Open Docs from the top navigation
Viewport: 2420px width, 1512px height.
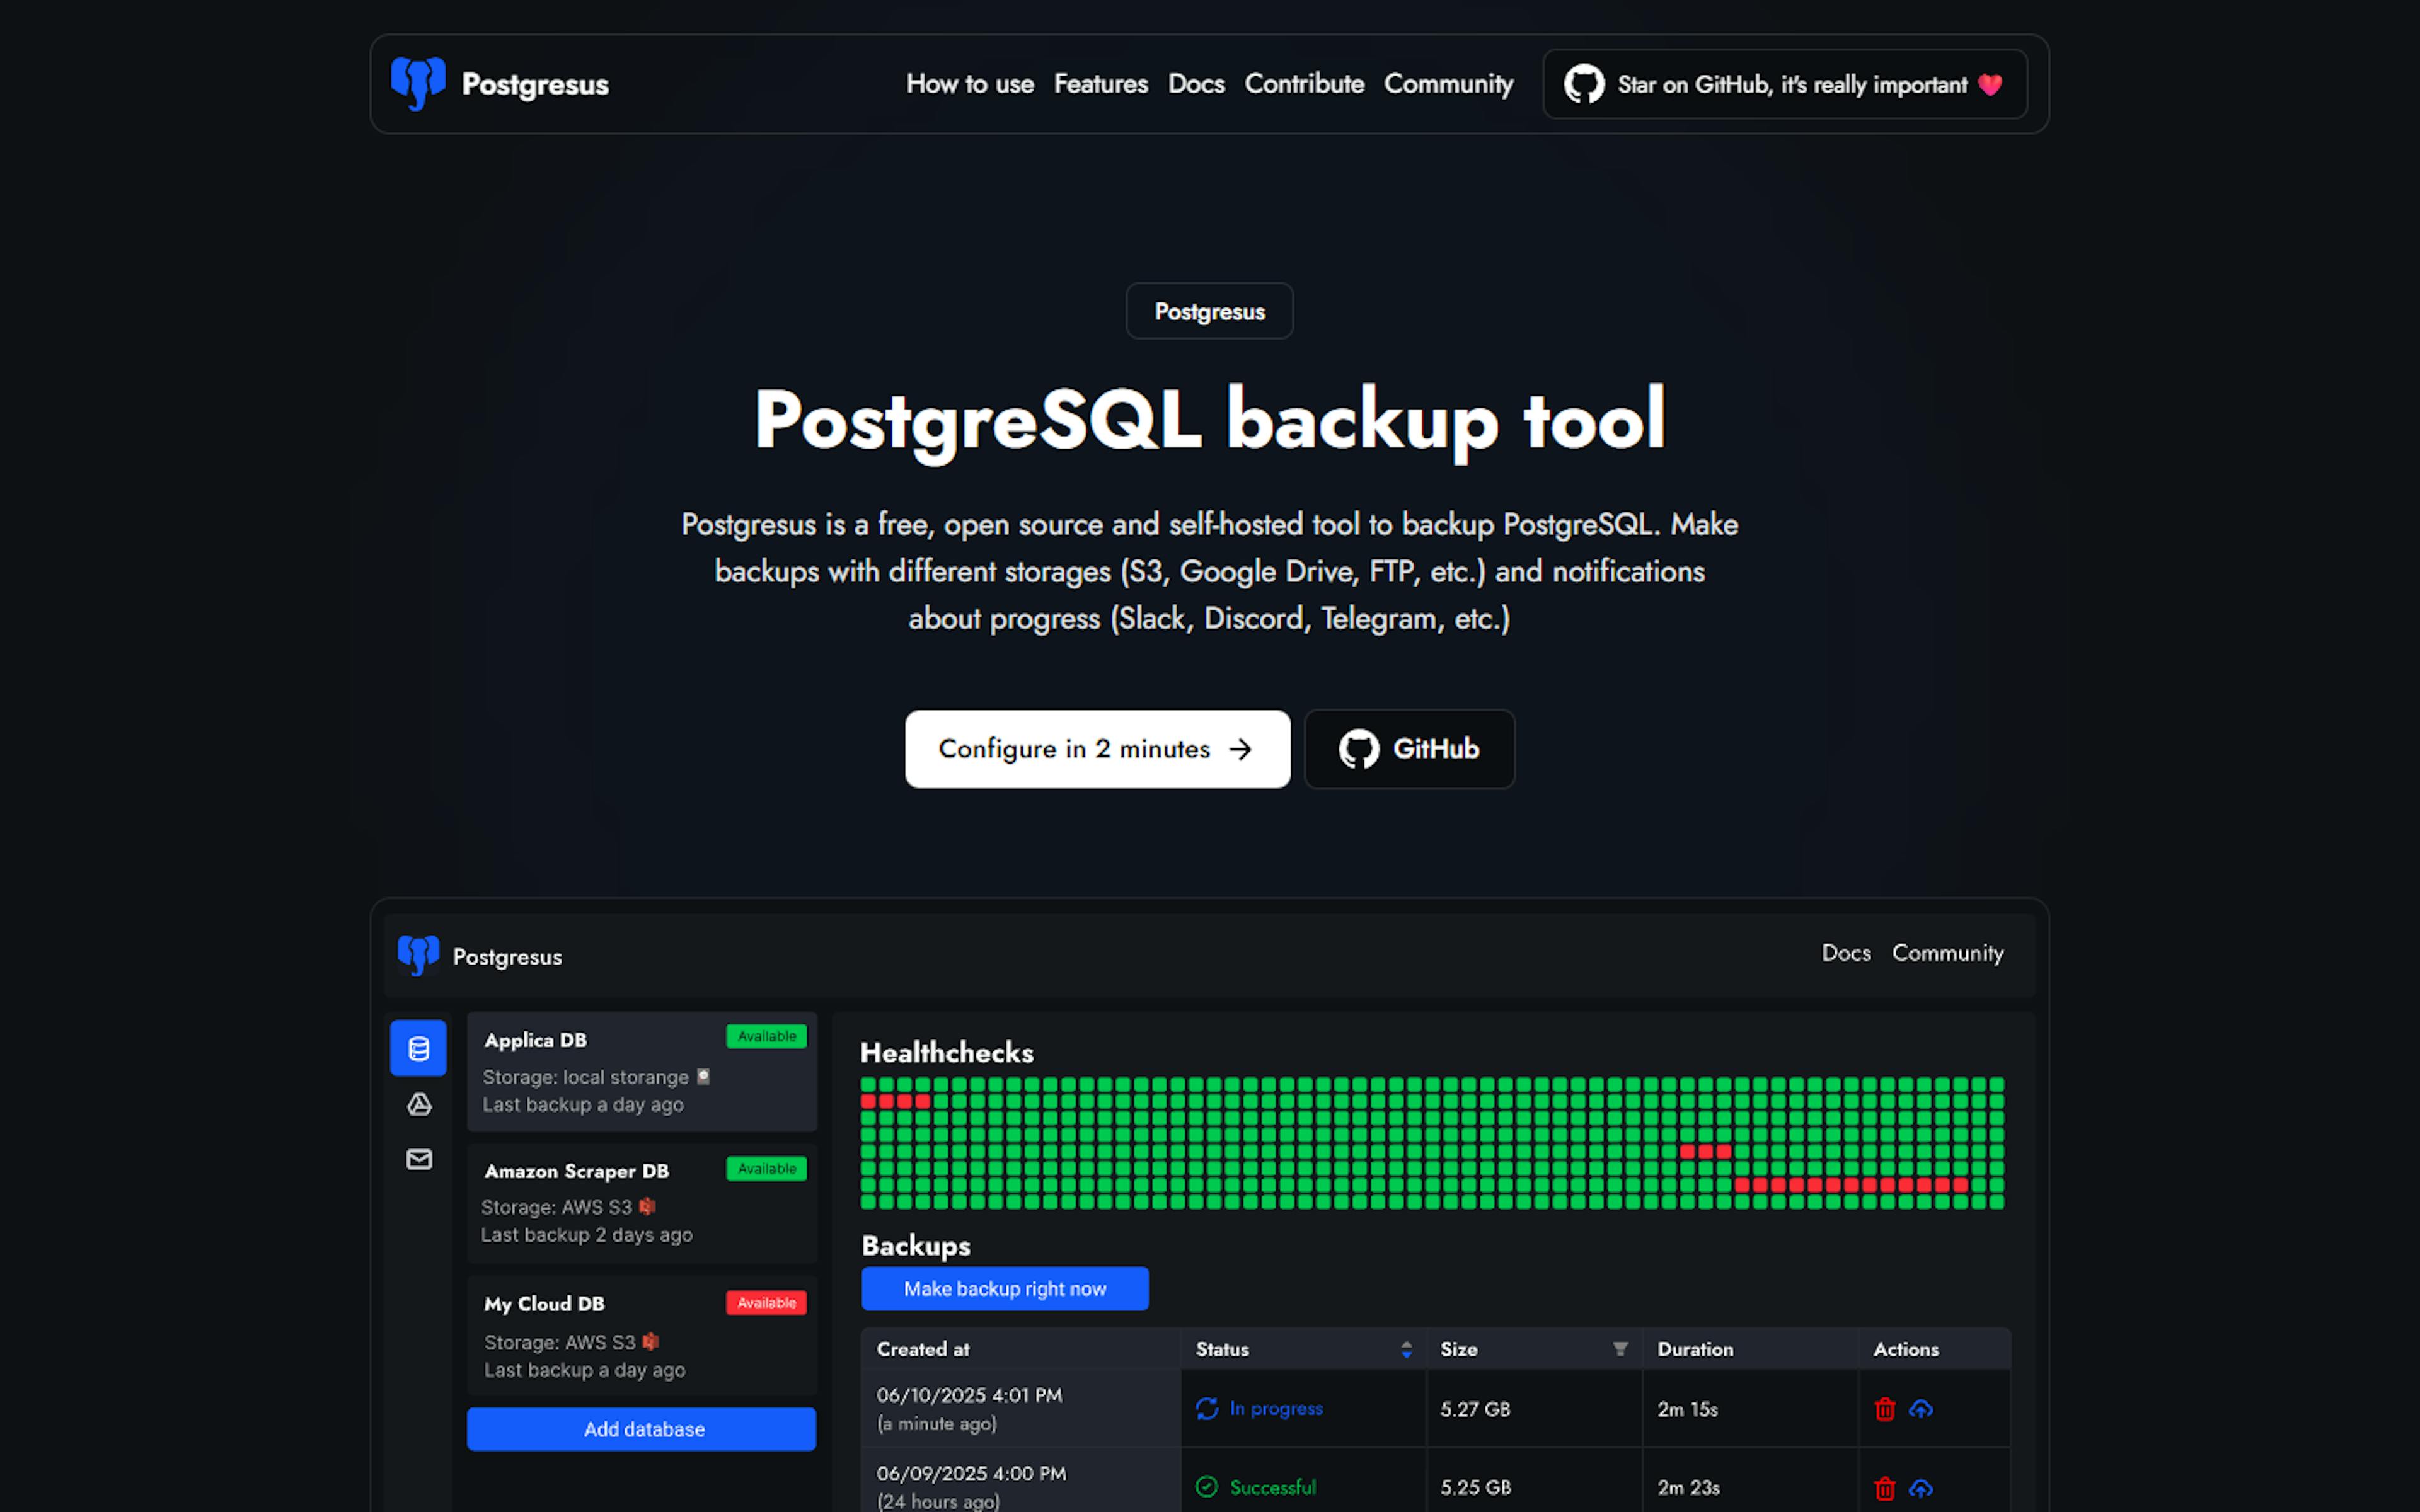(1196, 84)
